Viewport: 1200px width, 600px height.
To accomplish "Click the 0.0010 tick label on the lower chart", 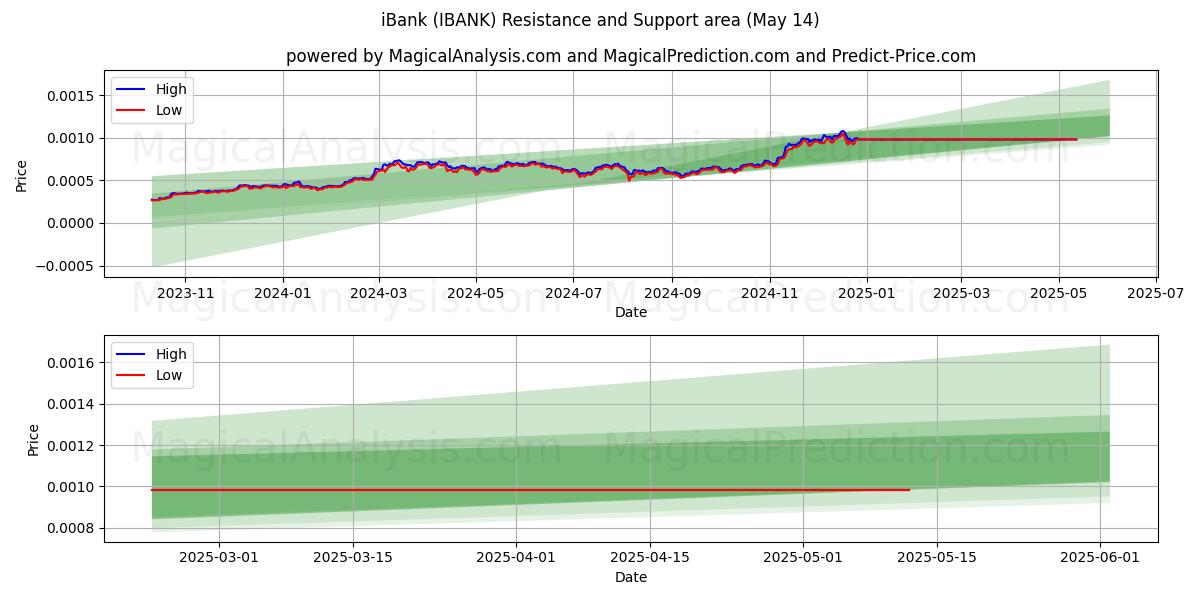I will point(72,487).
